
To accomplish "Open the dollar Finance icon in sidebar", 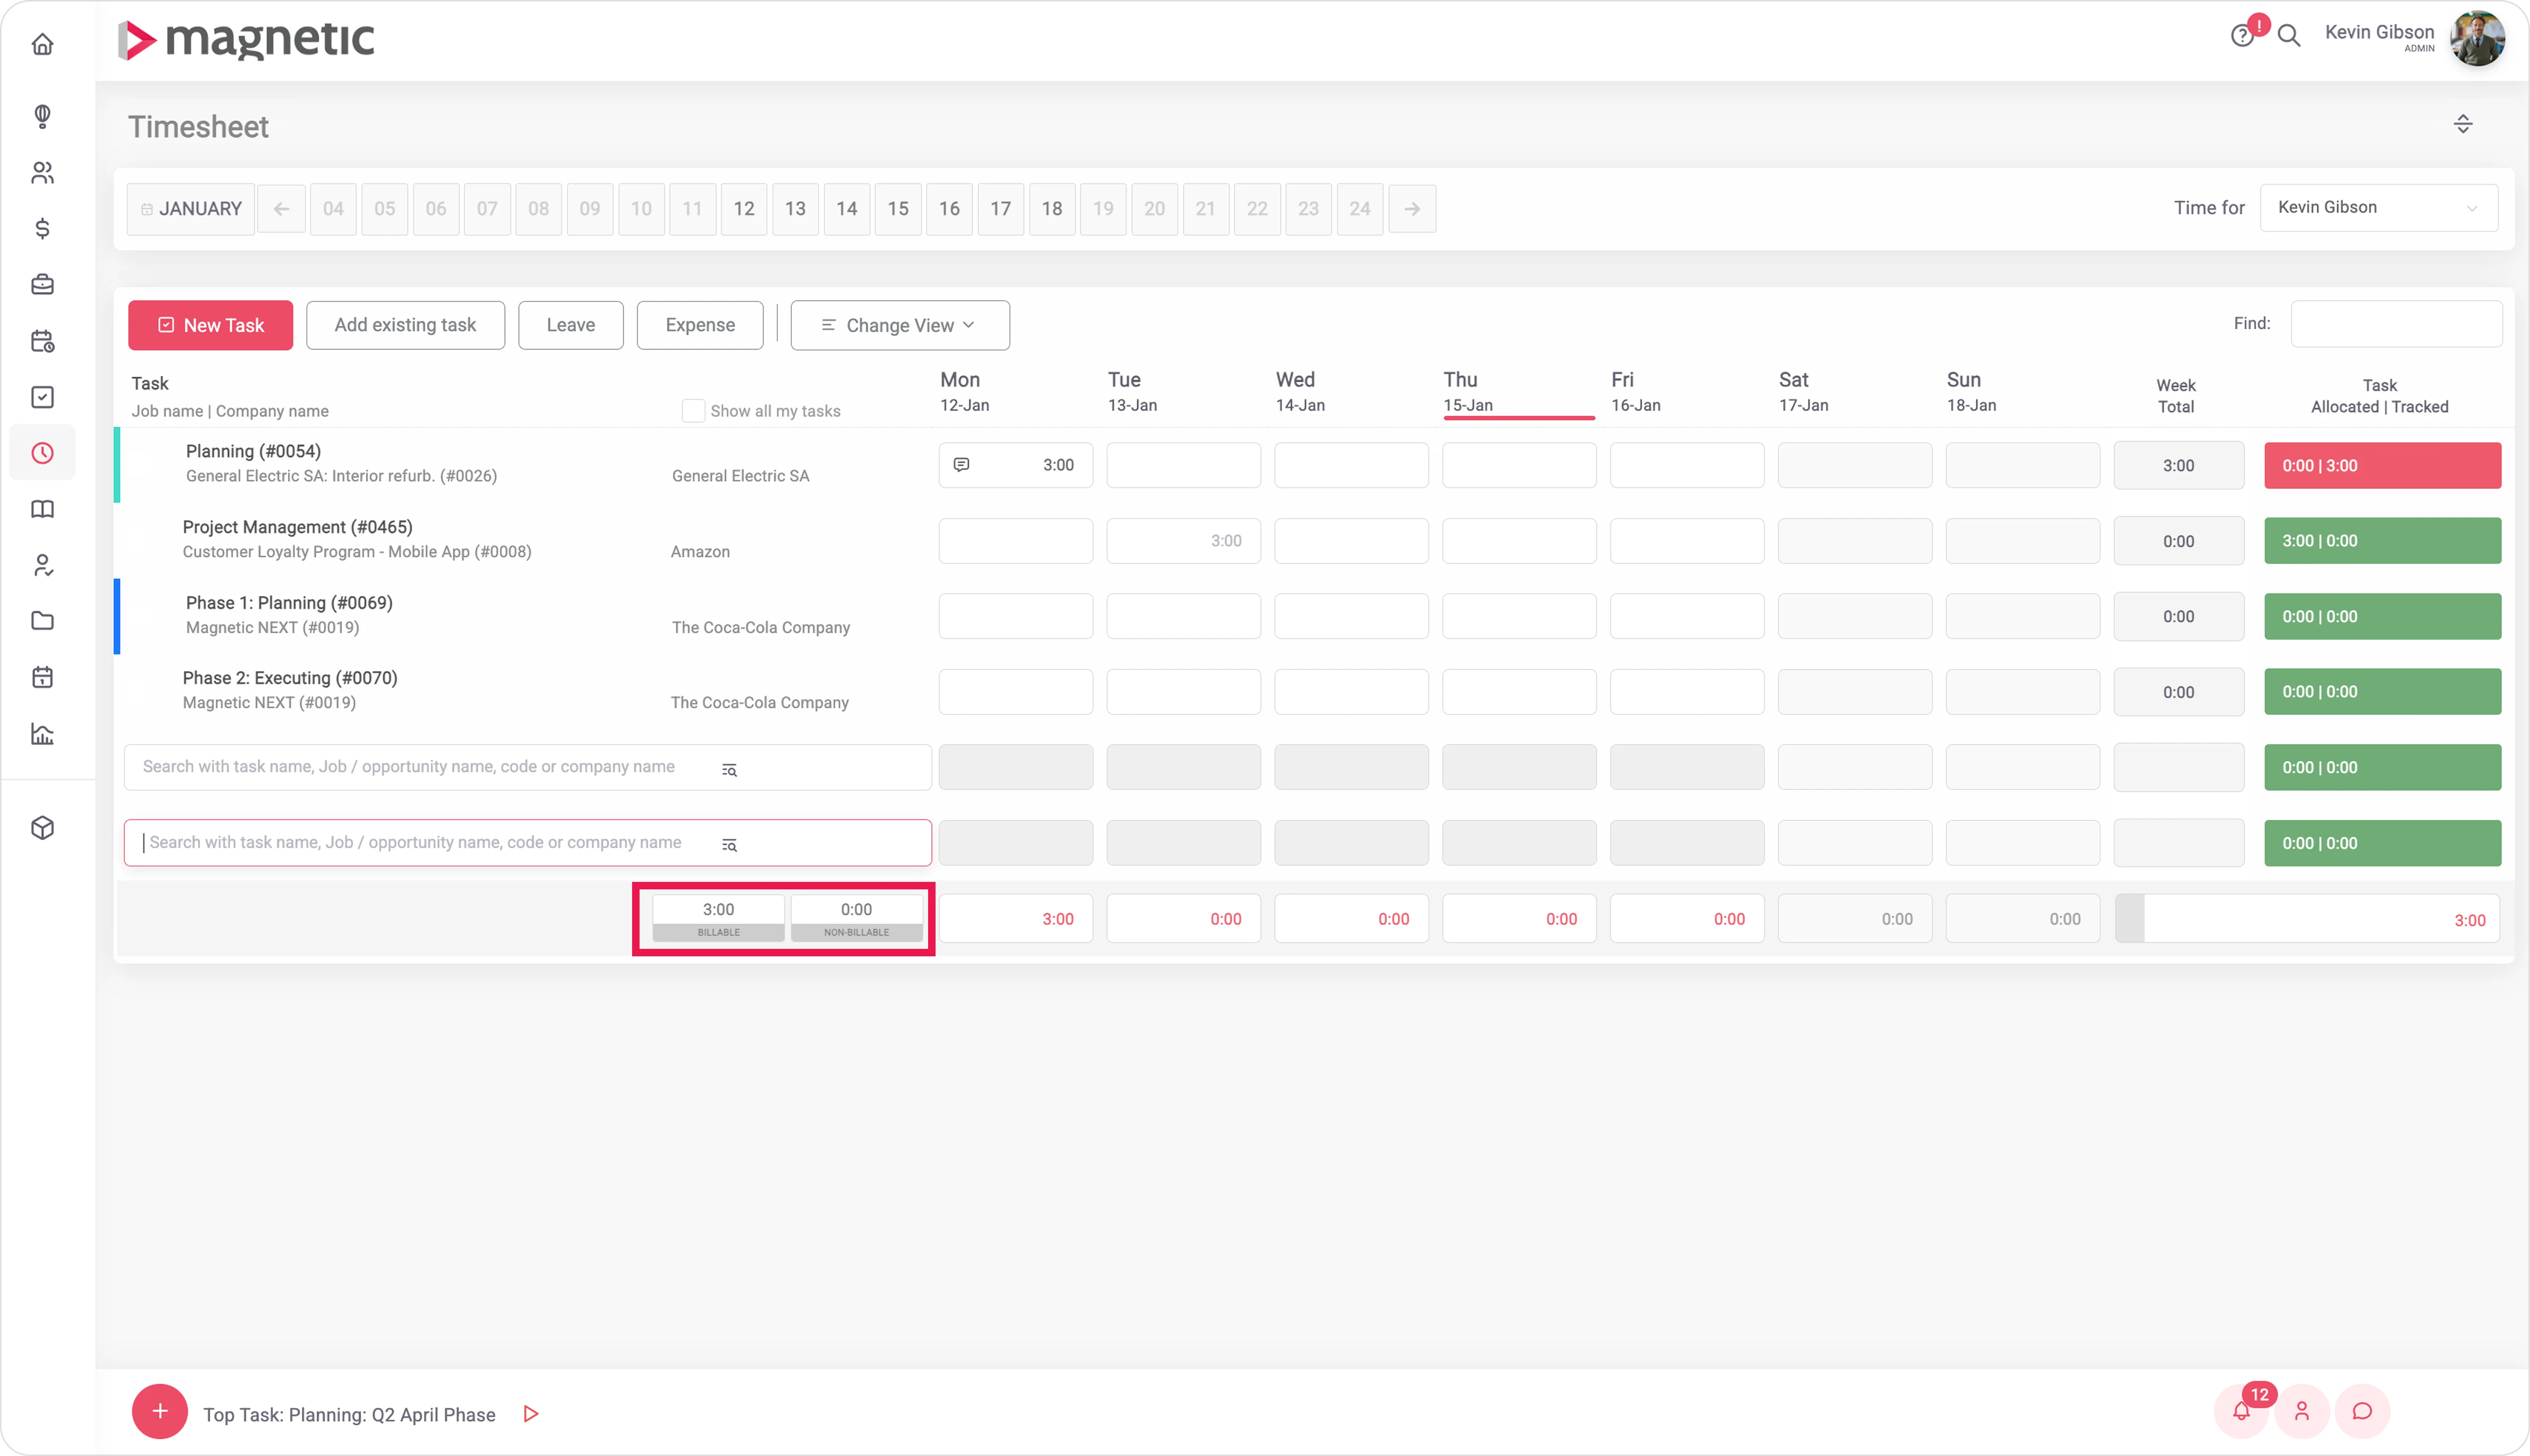I will pyautogui.click(x=41, y=229).
